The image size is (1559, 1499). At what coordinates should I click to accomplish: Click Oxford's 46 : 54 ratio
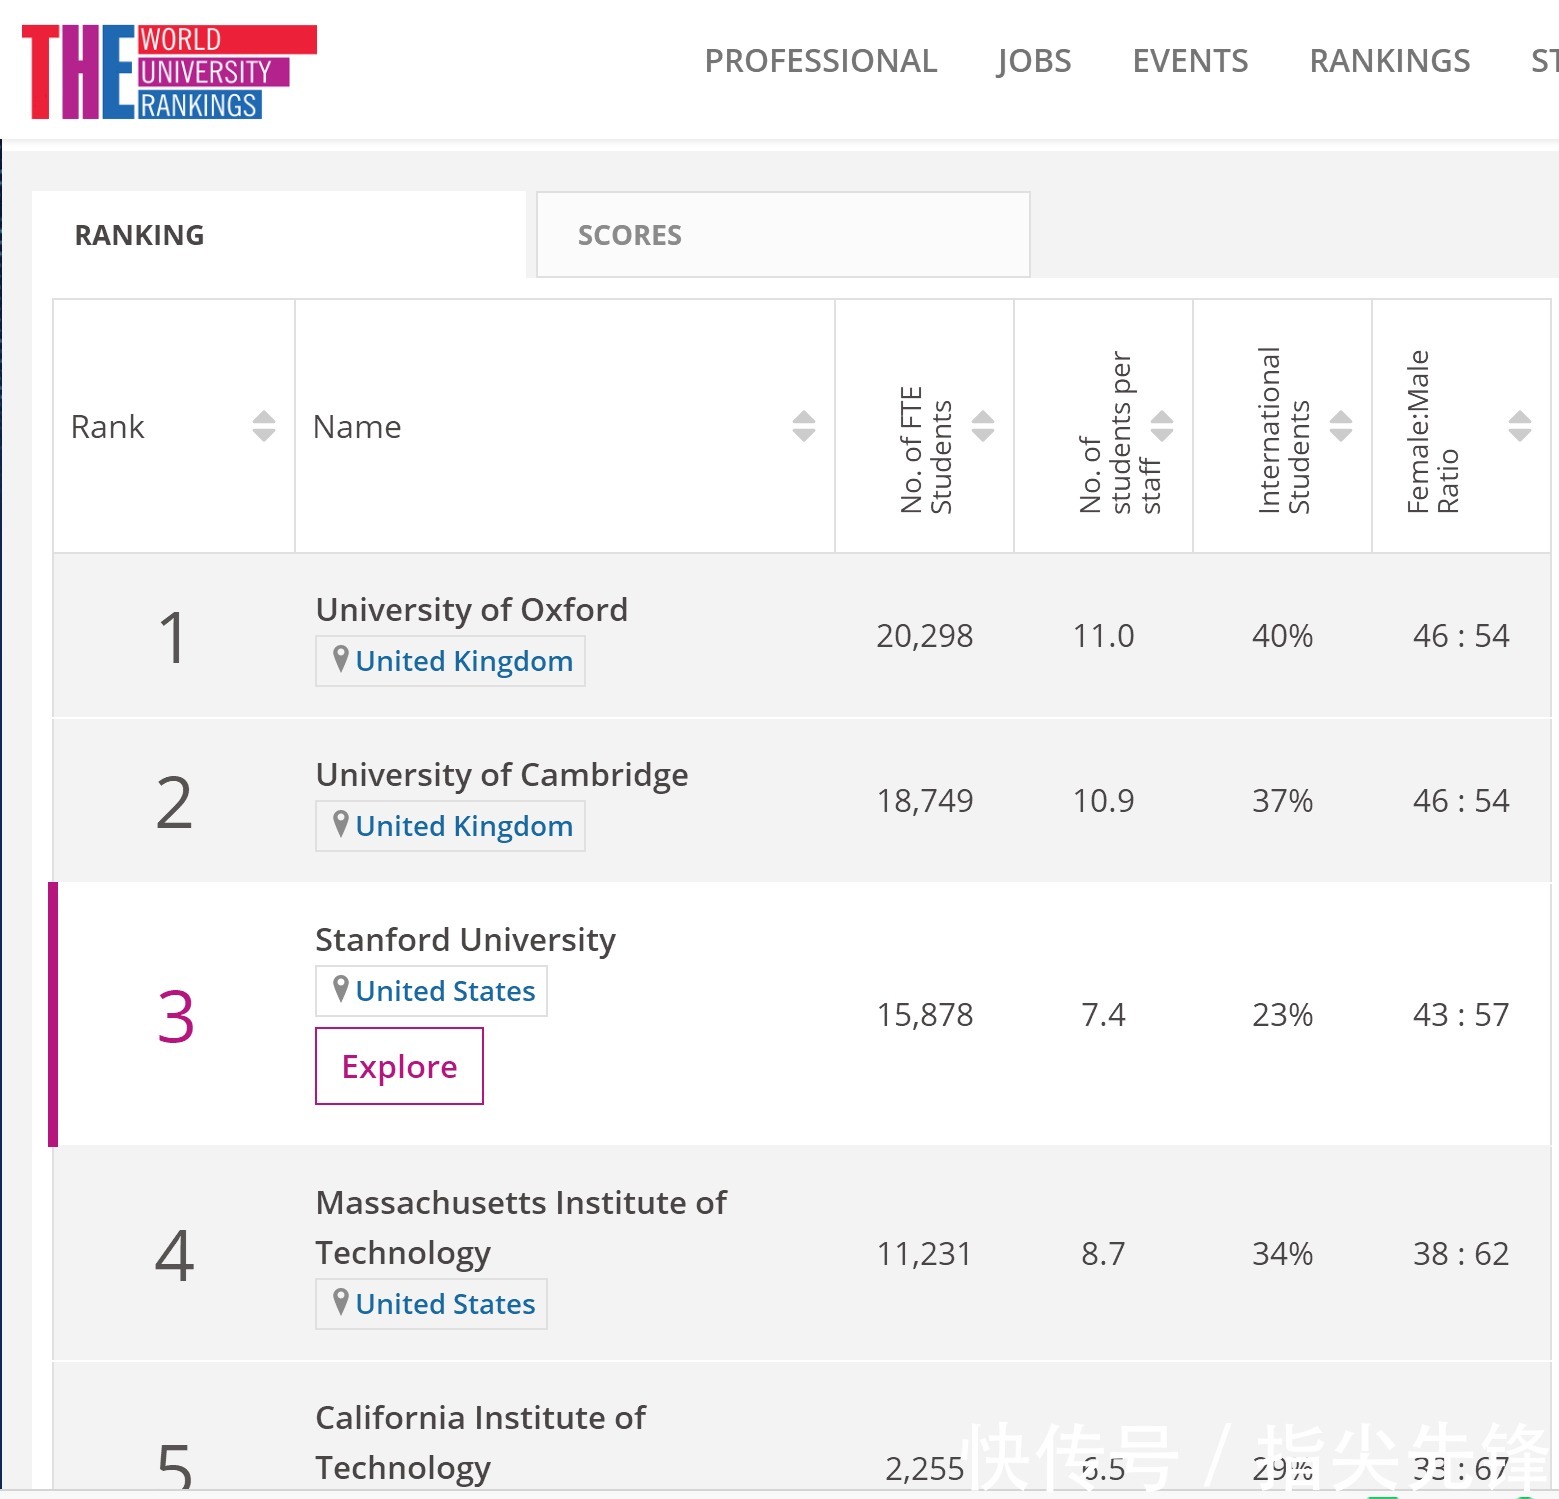point(1461,636)
